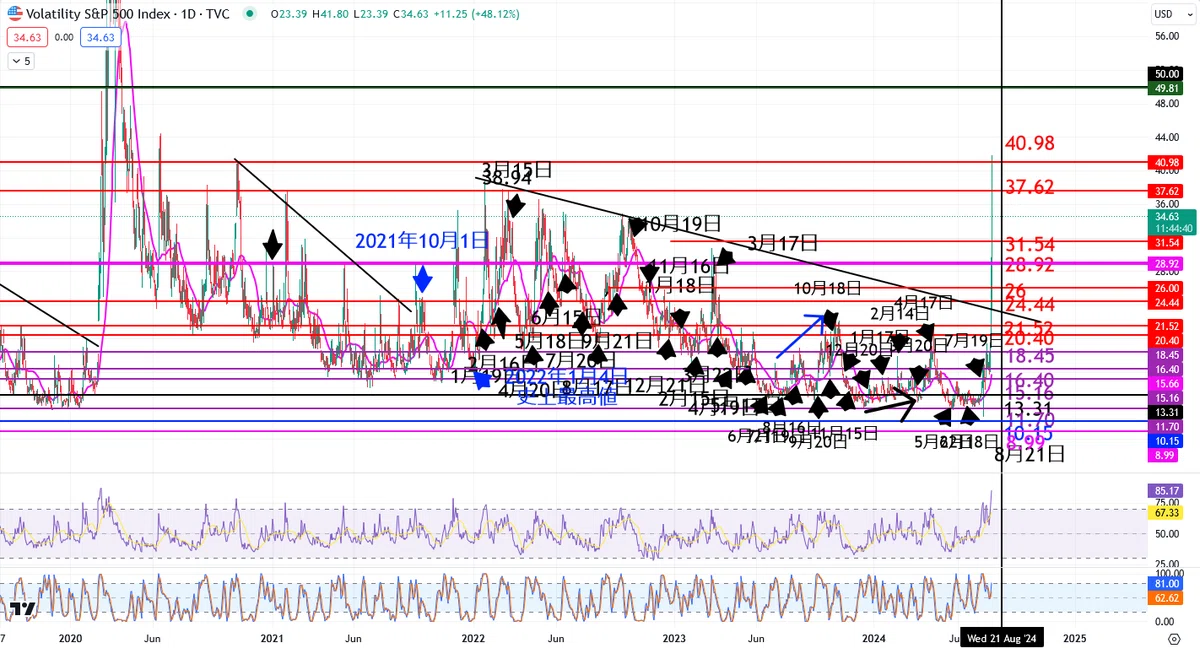Click the blue 34.63 buy price button
1200x648 pixels.
click(x=101, y=37)
